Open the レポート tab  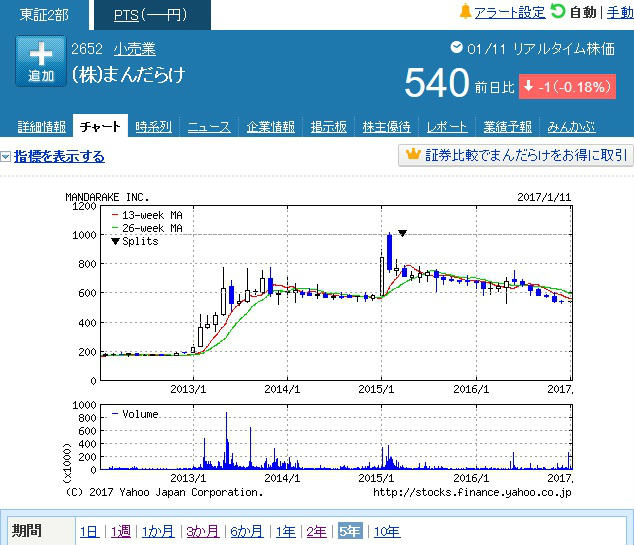coord(447,127)
